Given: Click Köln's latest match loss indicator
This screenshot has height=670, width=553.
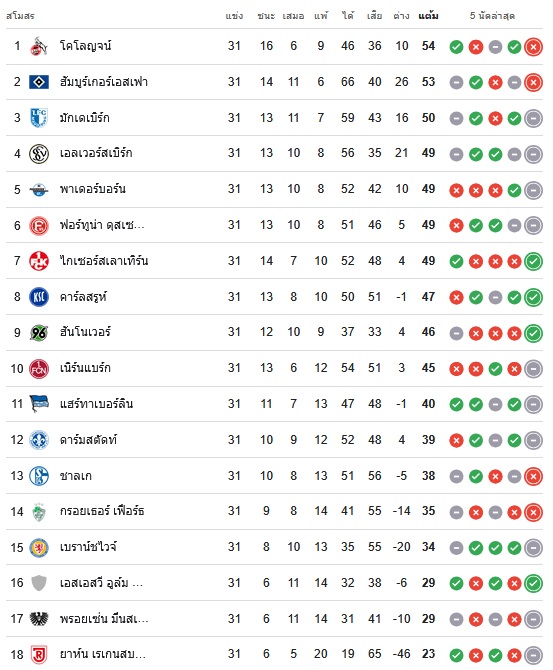Looking at the screenshot, I should click(533, 47).
